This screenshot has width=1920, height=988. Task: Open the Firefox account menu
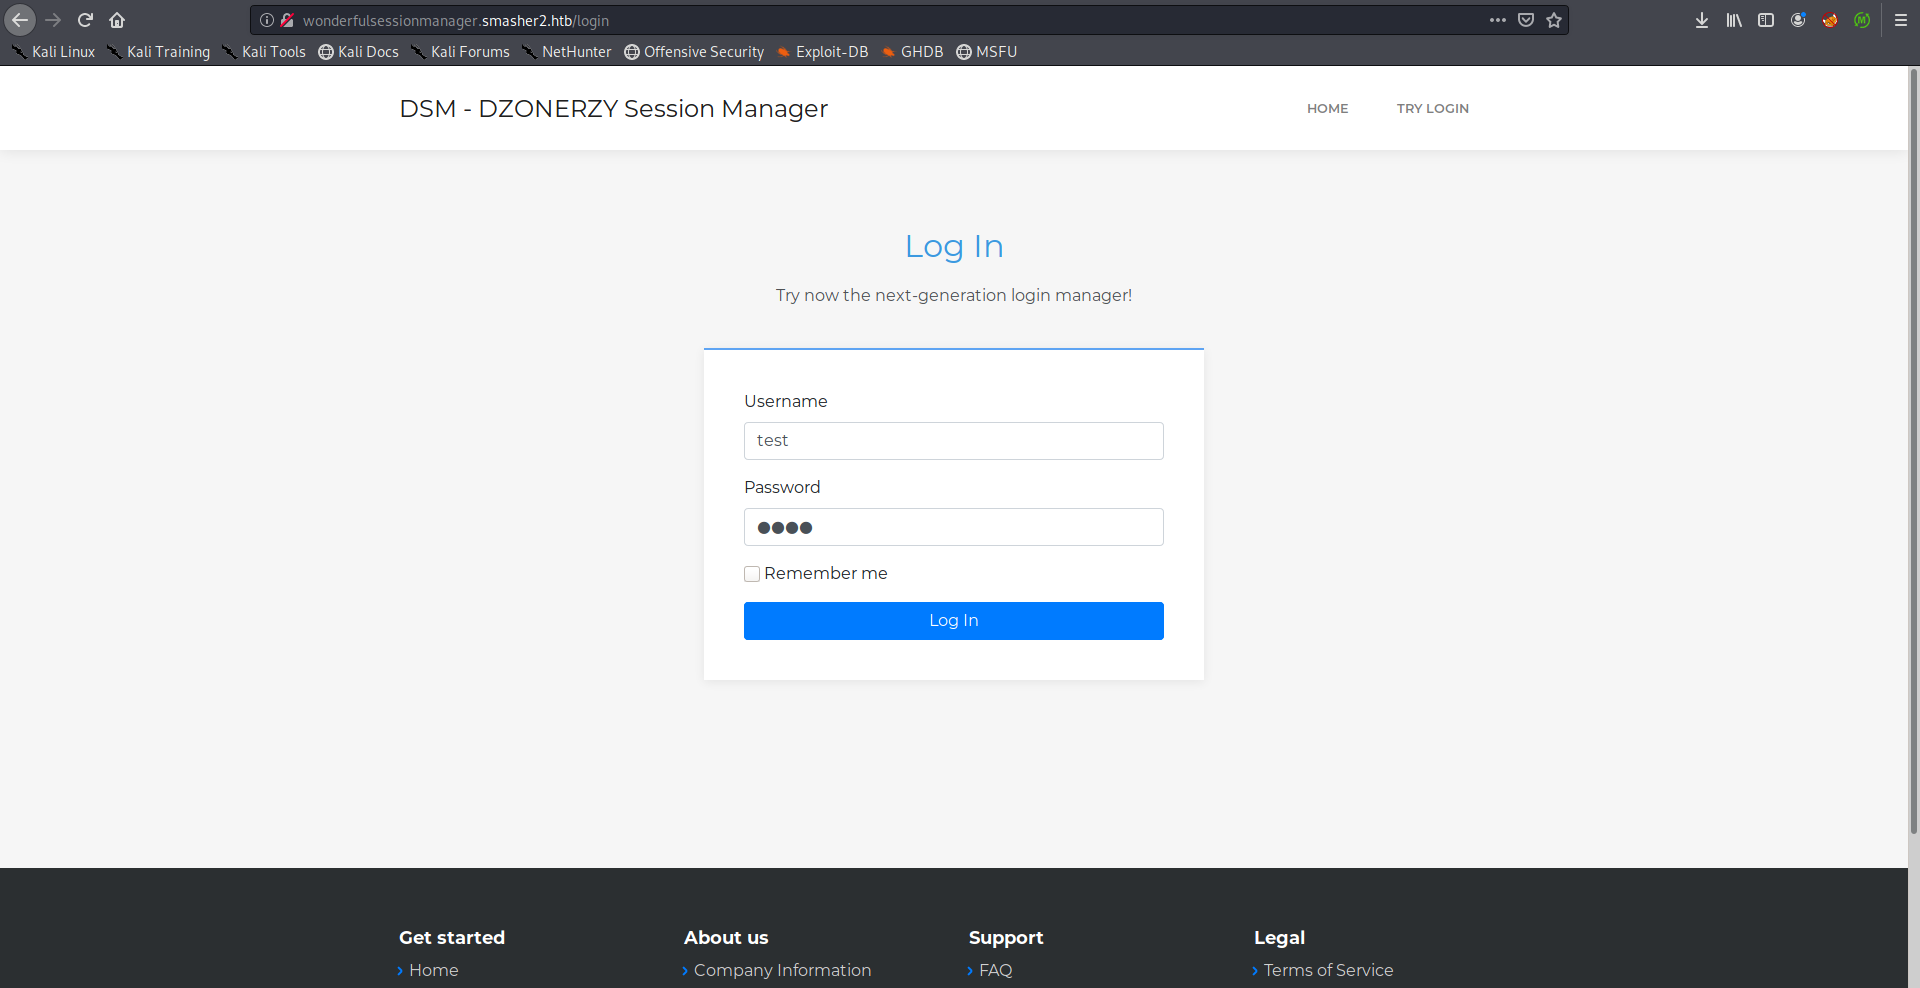click(x=1798, y=20)
